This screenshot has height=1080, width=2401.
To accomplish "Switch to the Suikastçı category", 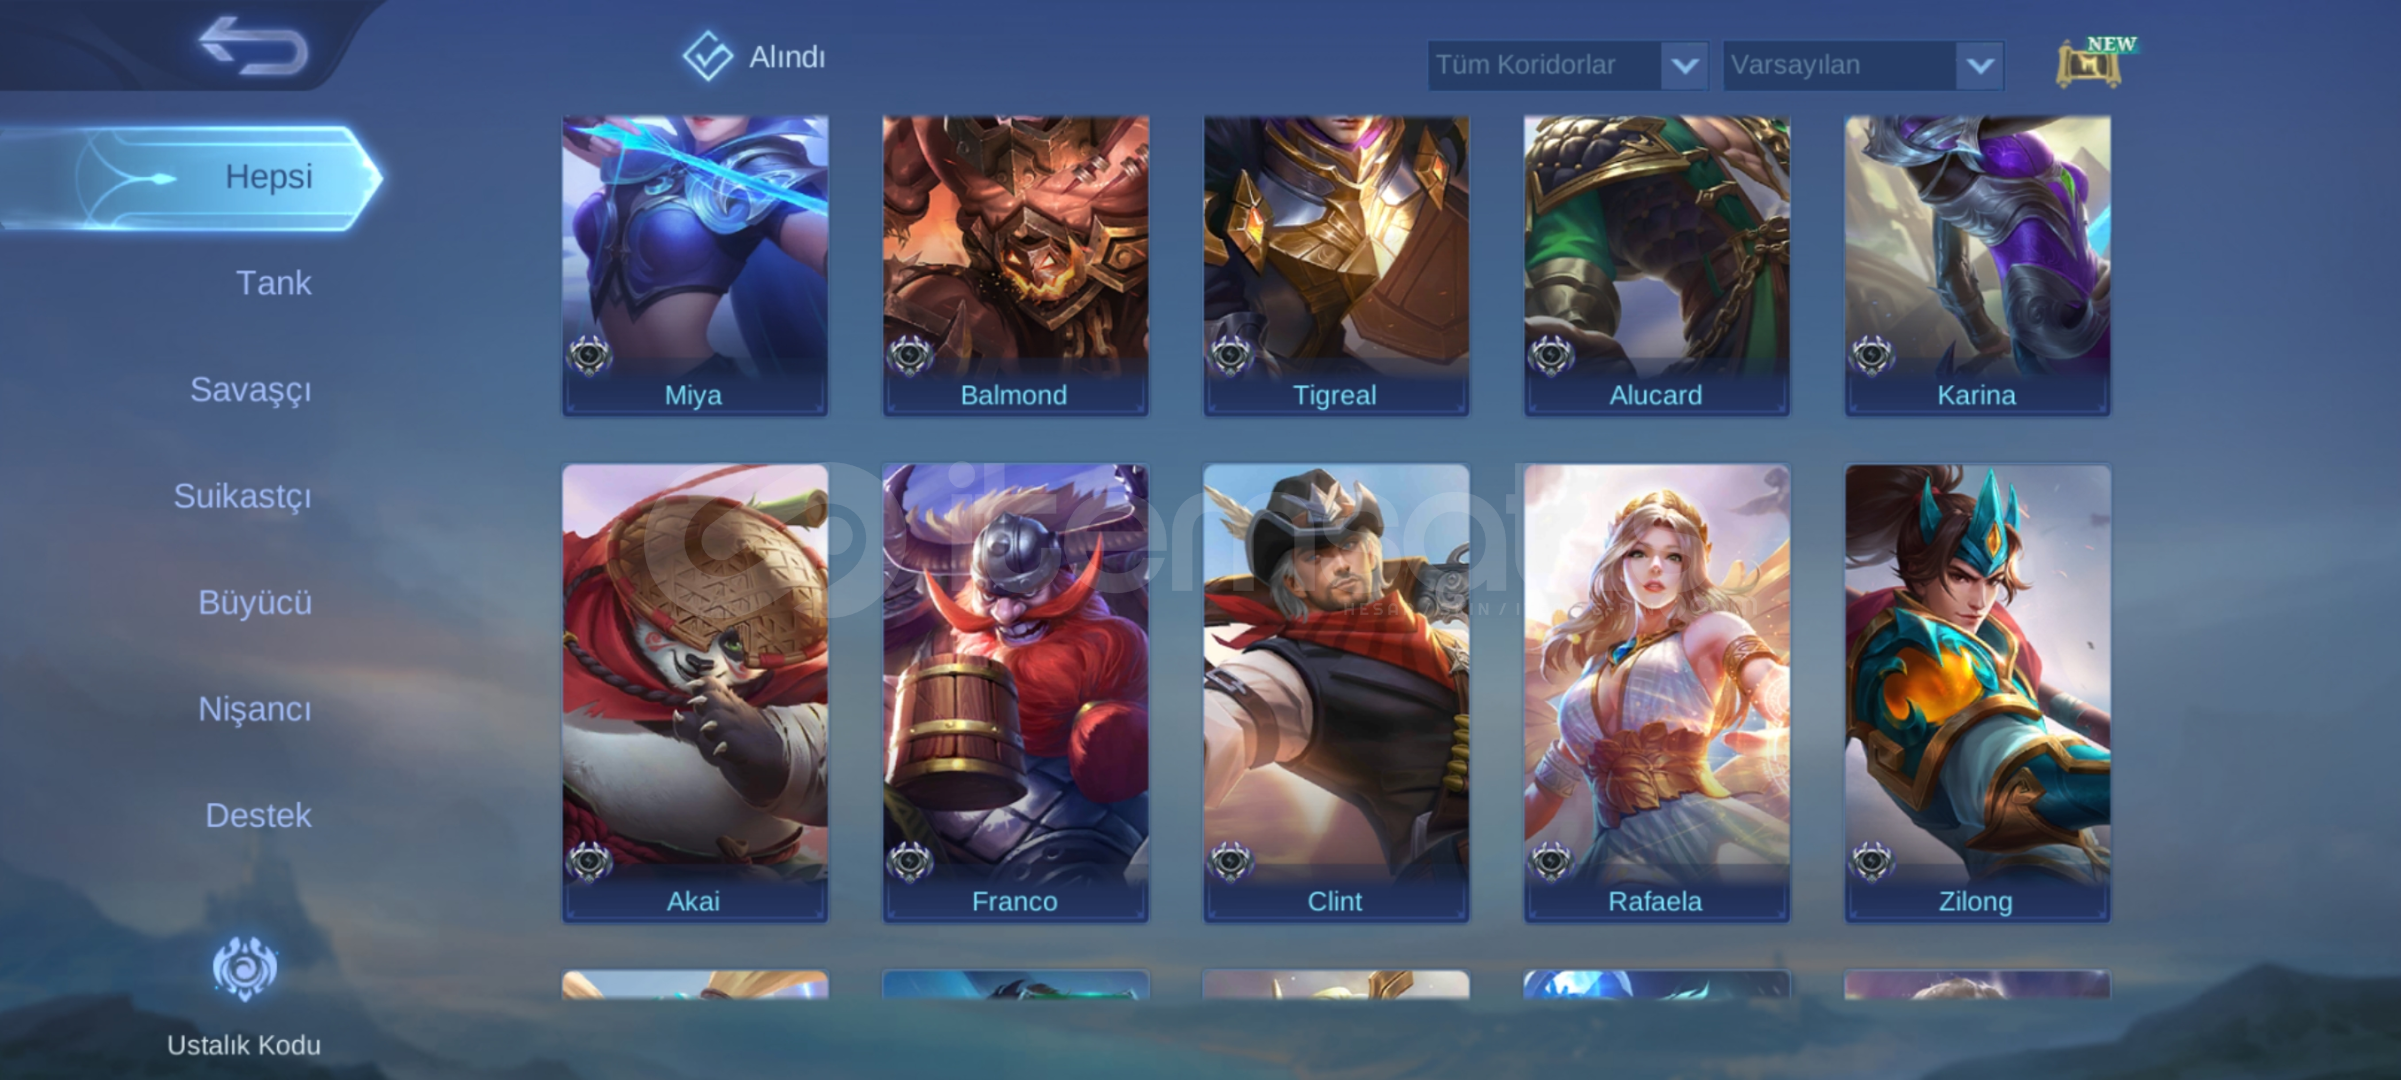I will tap(242, 496).
